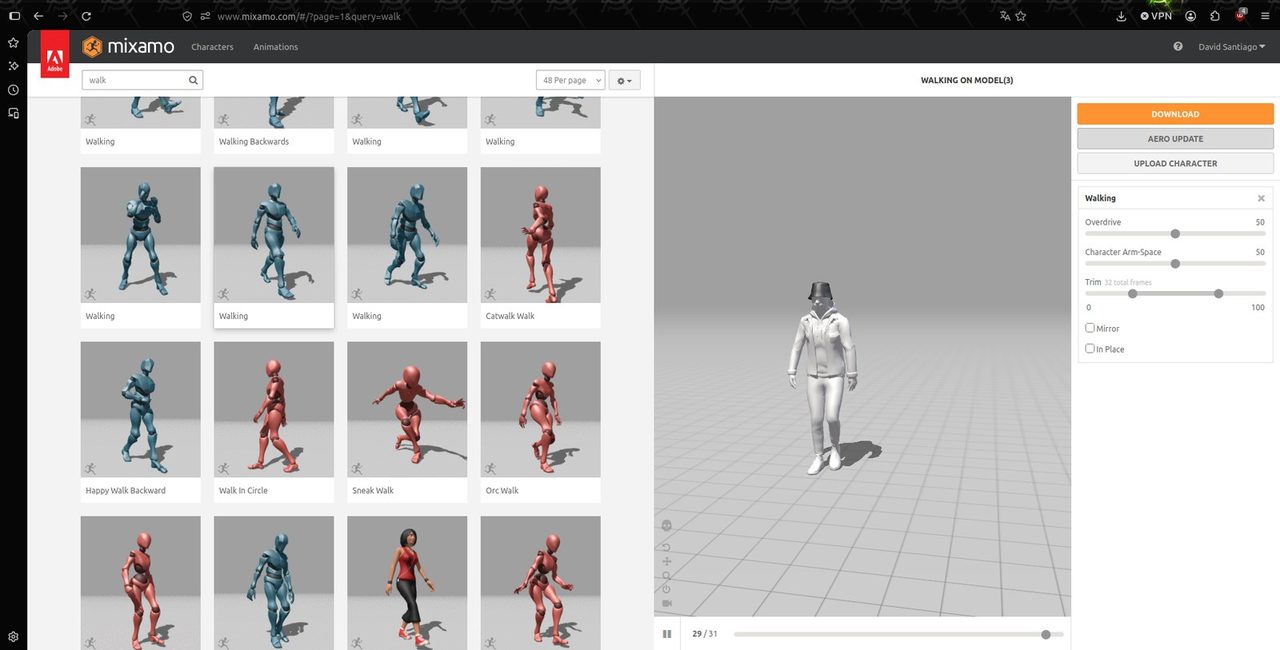Open the browser profile icon

(1191, 16)
